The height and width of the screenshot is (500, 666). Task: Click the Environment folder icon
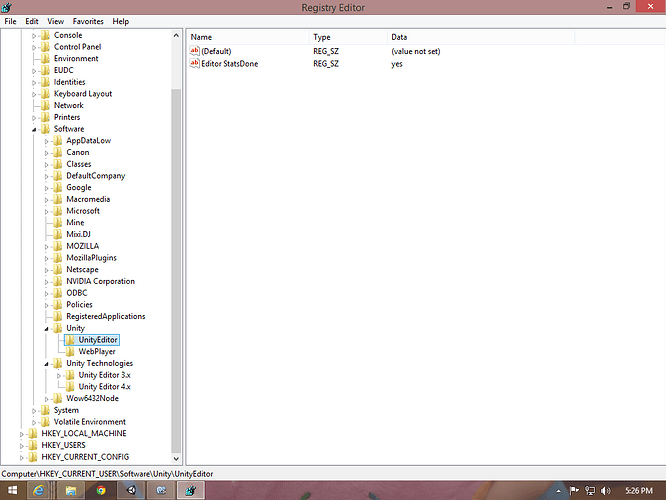tap(45, 59)
